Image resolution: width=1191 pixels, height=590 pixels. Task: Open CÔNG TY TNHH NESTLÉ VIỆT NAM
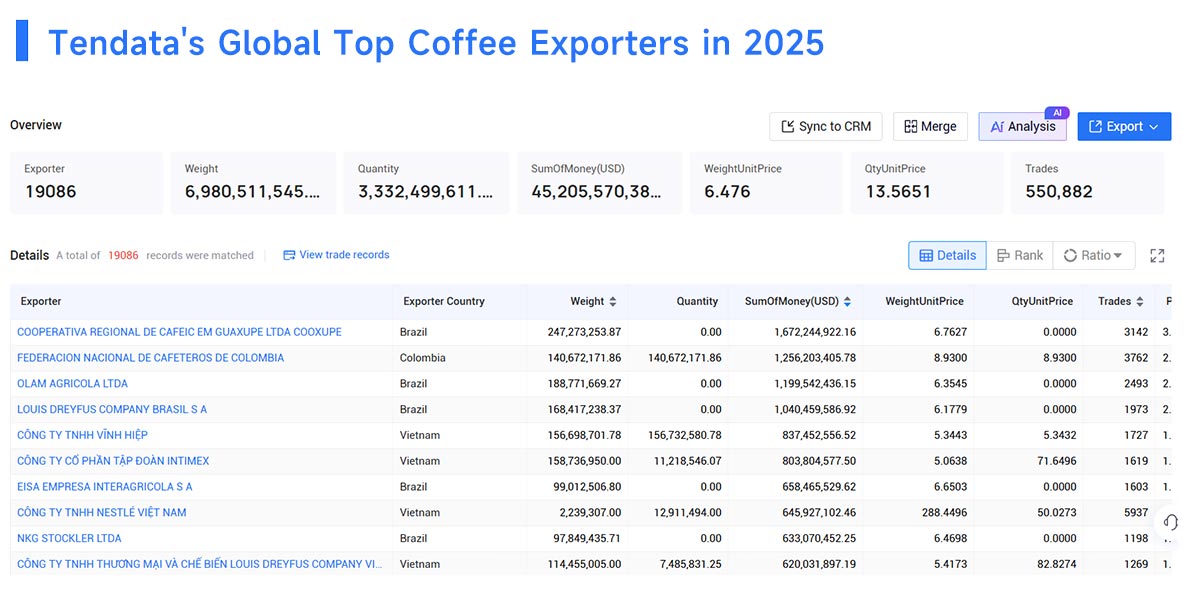[x=102, y=513]
